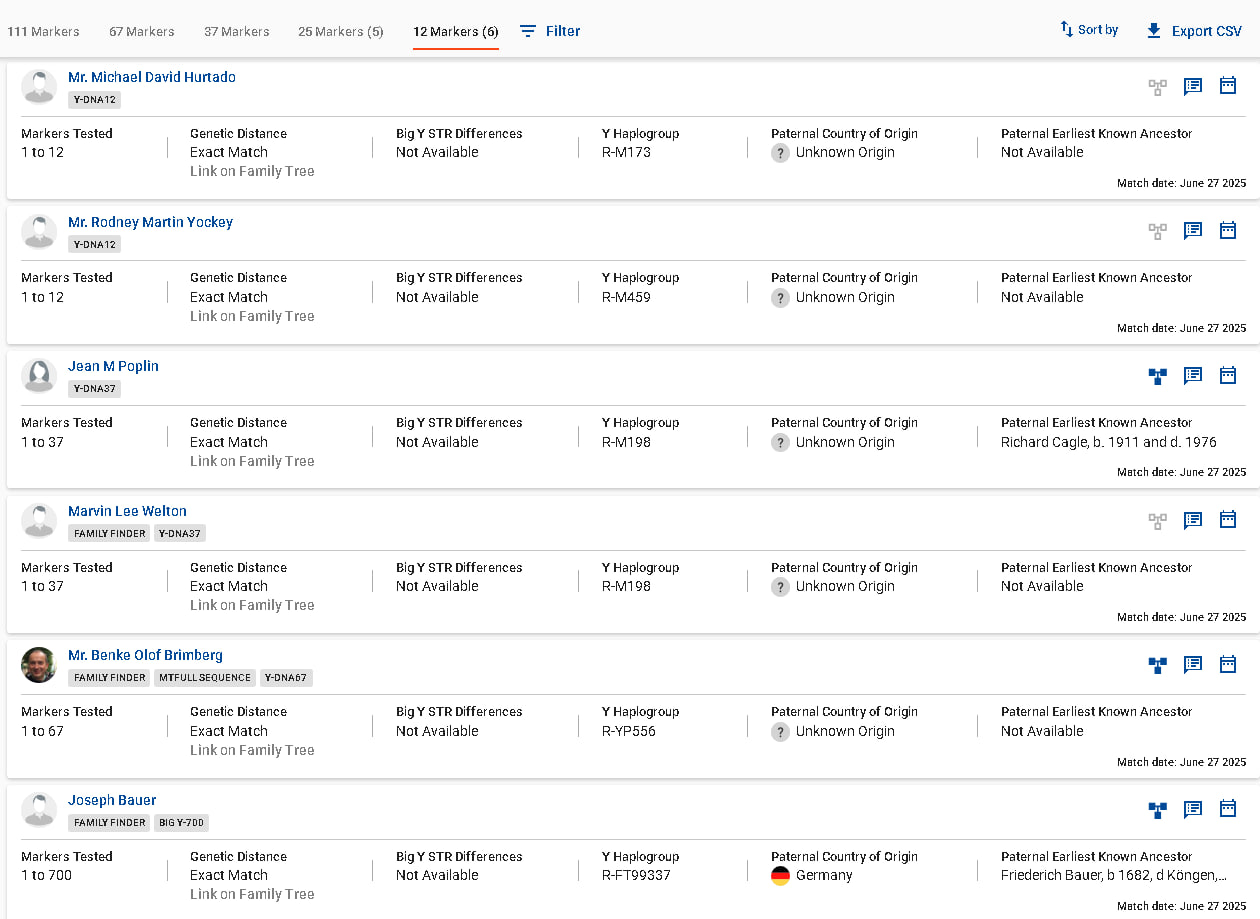Click FAMILY FINDER badge under Marvin Lee Welton
1260x919 pixels.
[110, 534]
